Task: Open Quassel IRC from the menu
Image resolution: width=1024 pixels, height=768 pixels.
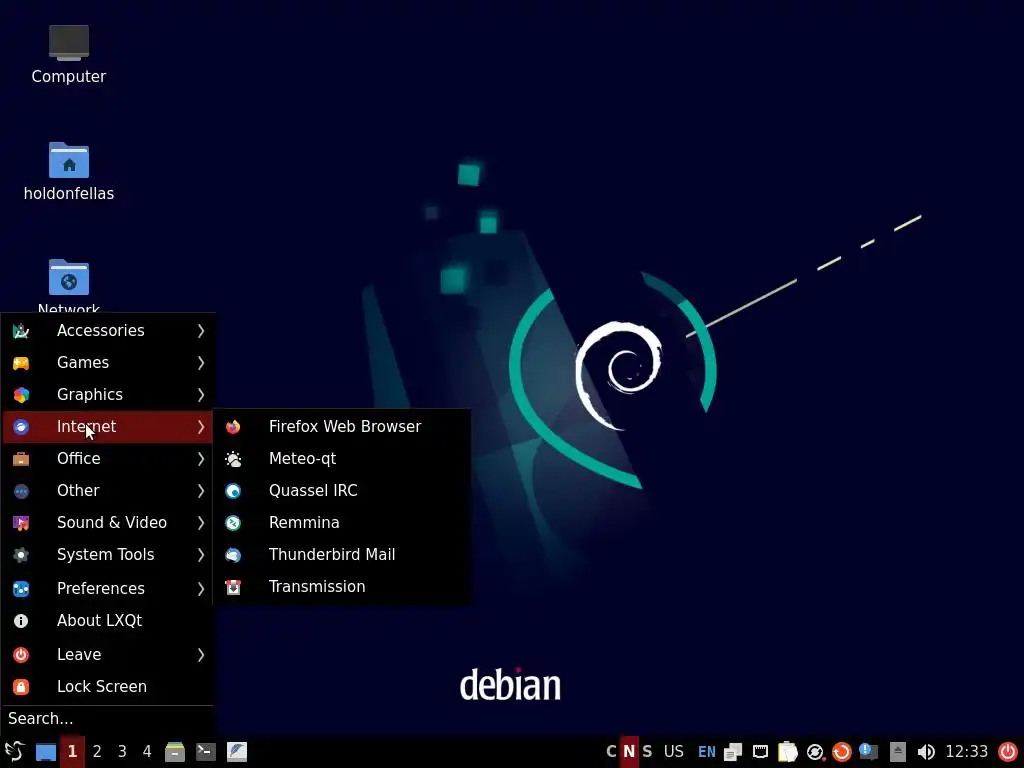Action: [x=342, y=490]
